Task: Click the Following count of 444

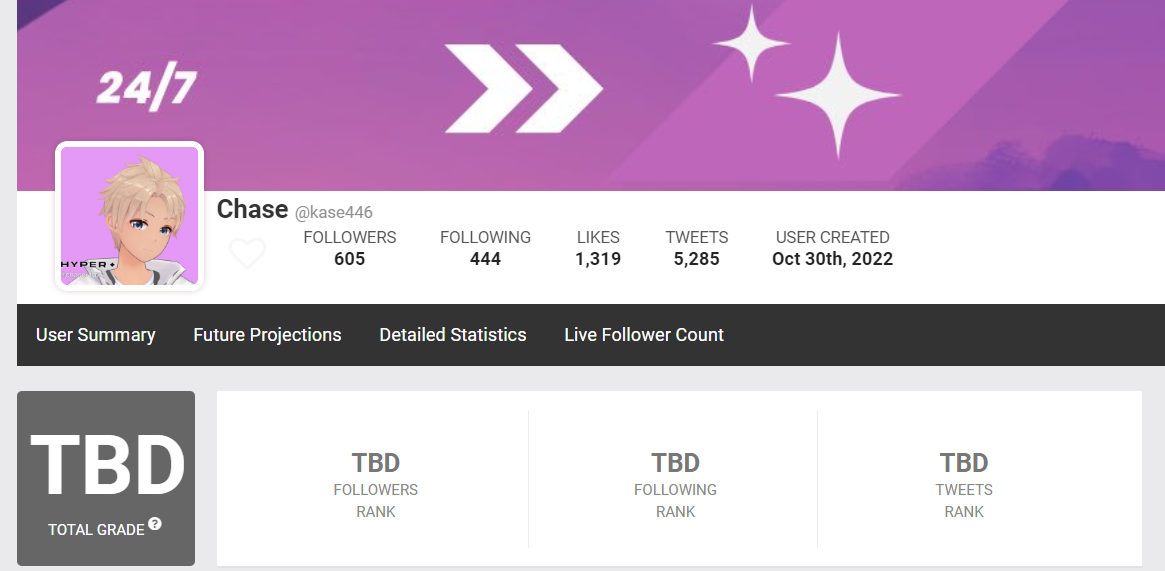Action: pyautogui.click(x=485, y=259)
